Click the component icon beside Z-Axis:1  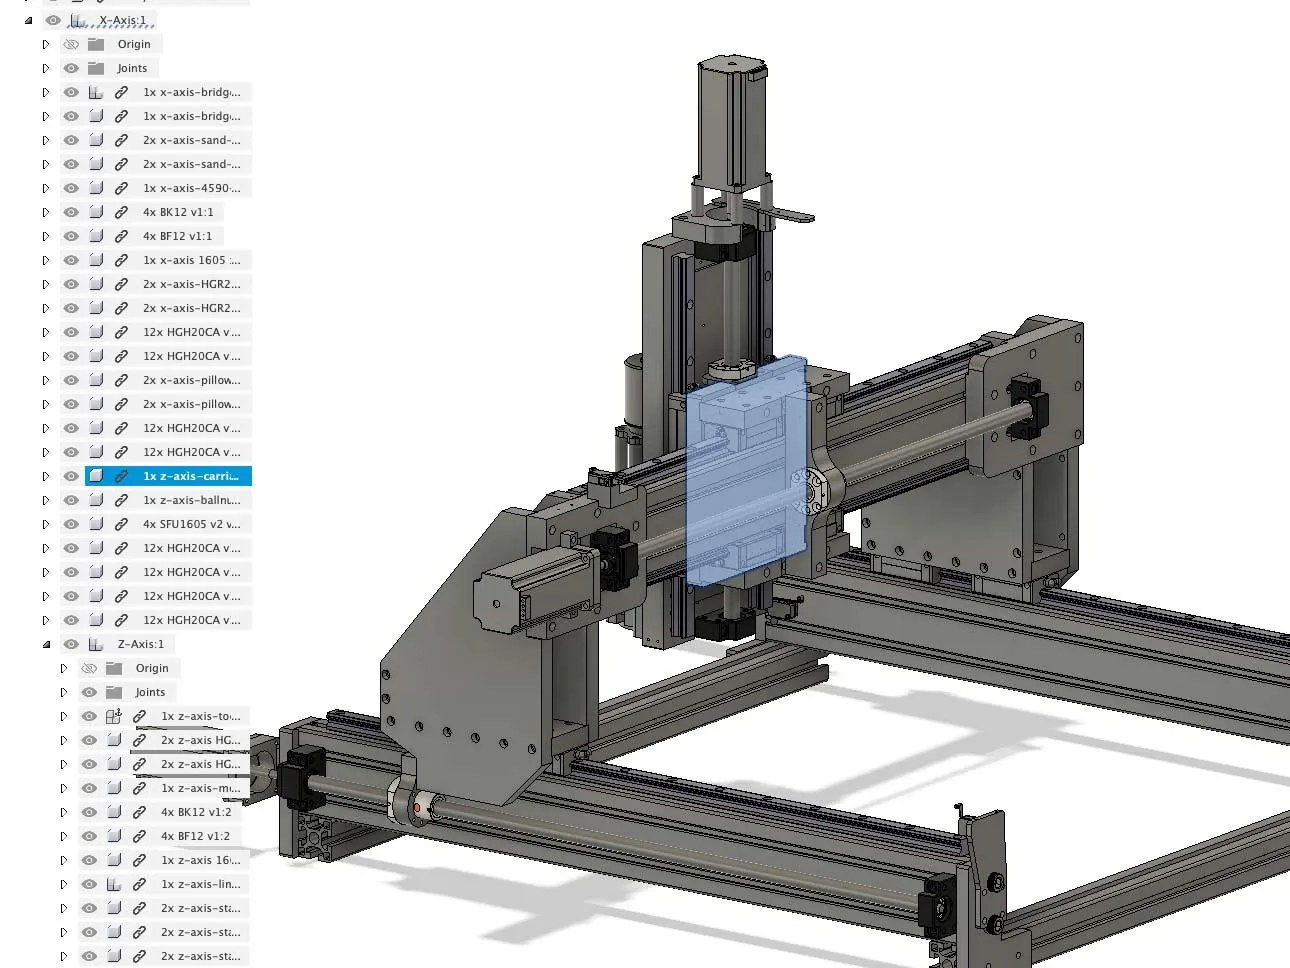96,643
